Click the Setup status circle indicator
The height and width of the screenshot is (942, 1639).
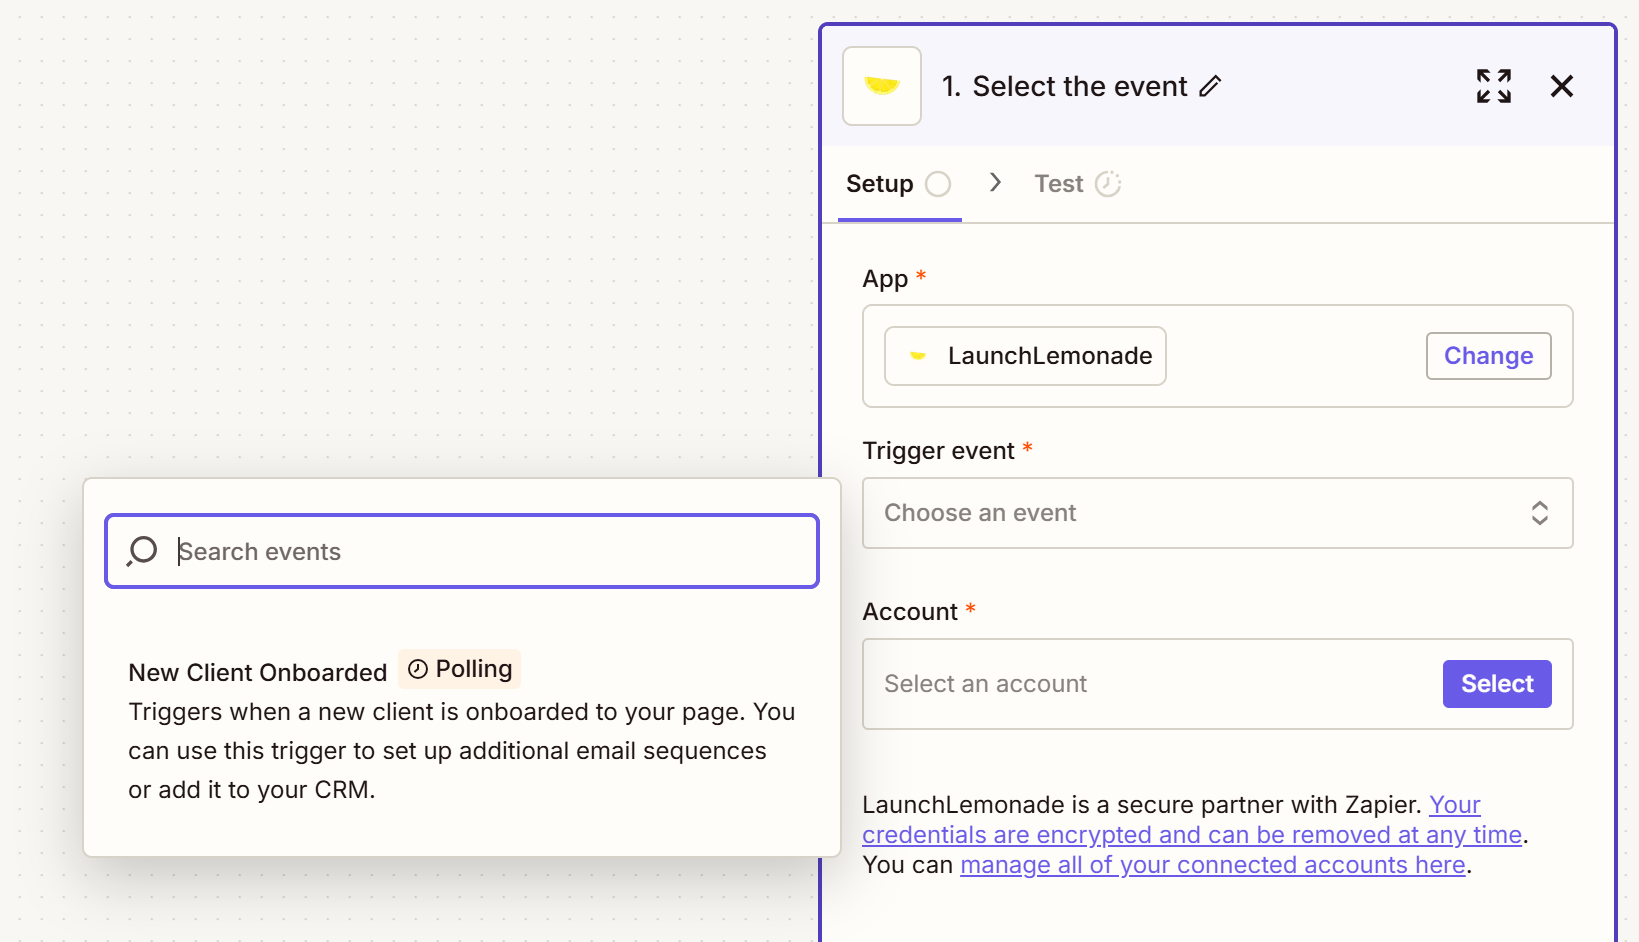(x=938, y=184)
